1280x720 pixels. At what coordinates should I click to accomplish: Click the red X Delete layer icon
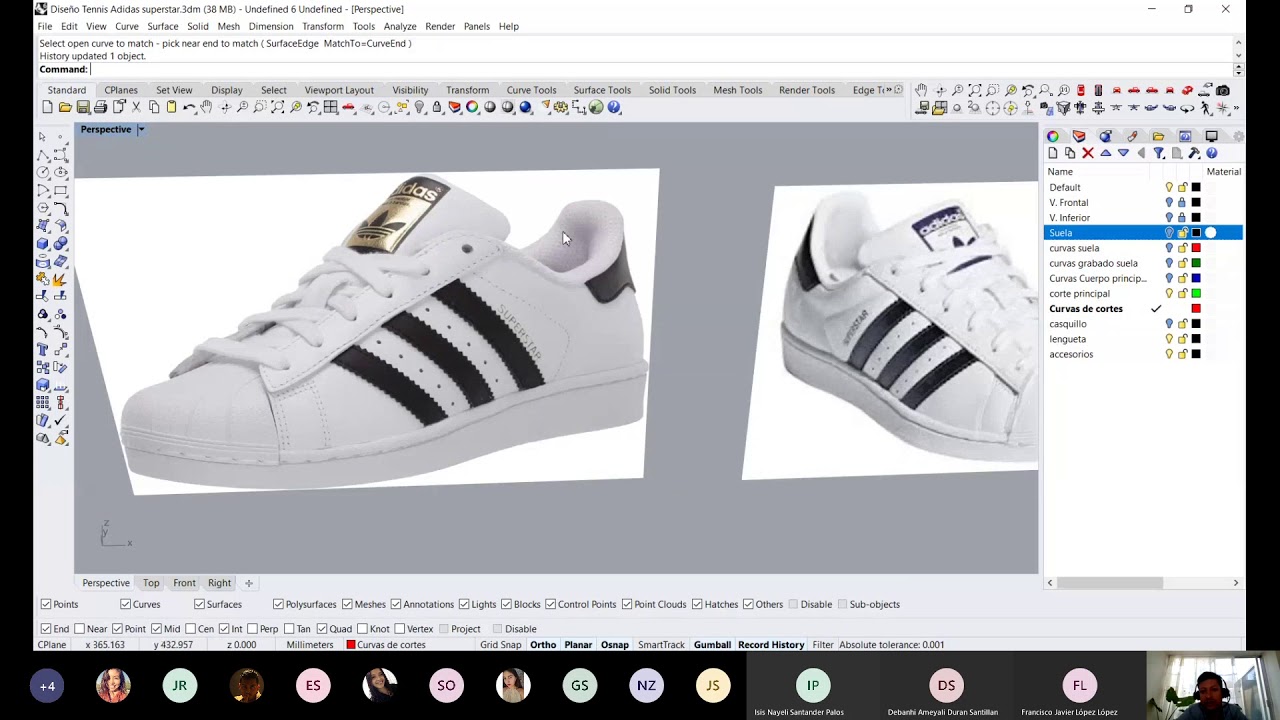[x=1088, y=153]
